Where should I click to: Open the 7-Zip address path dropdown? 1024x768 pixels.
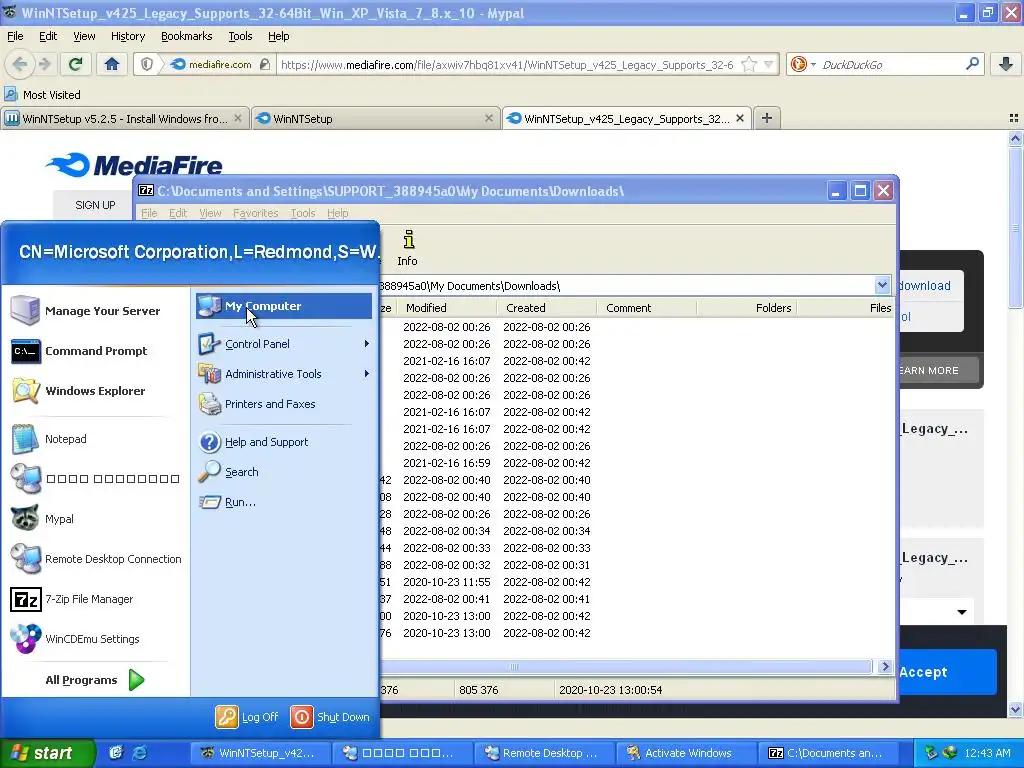tap(882, 285)
